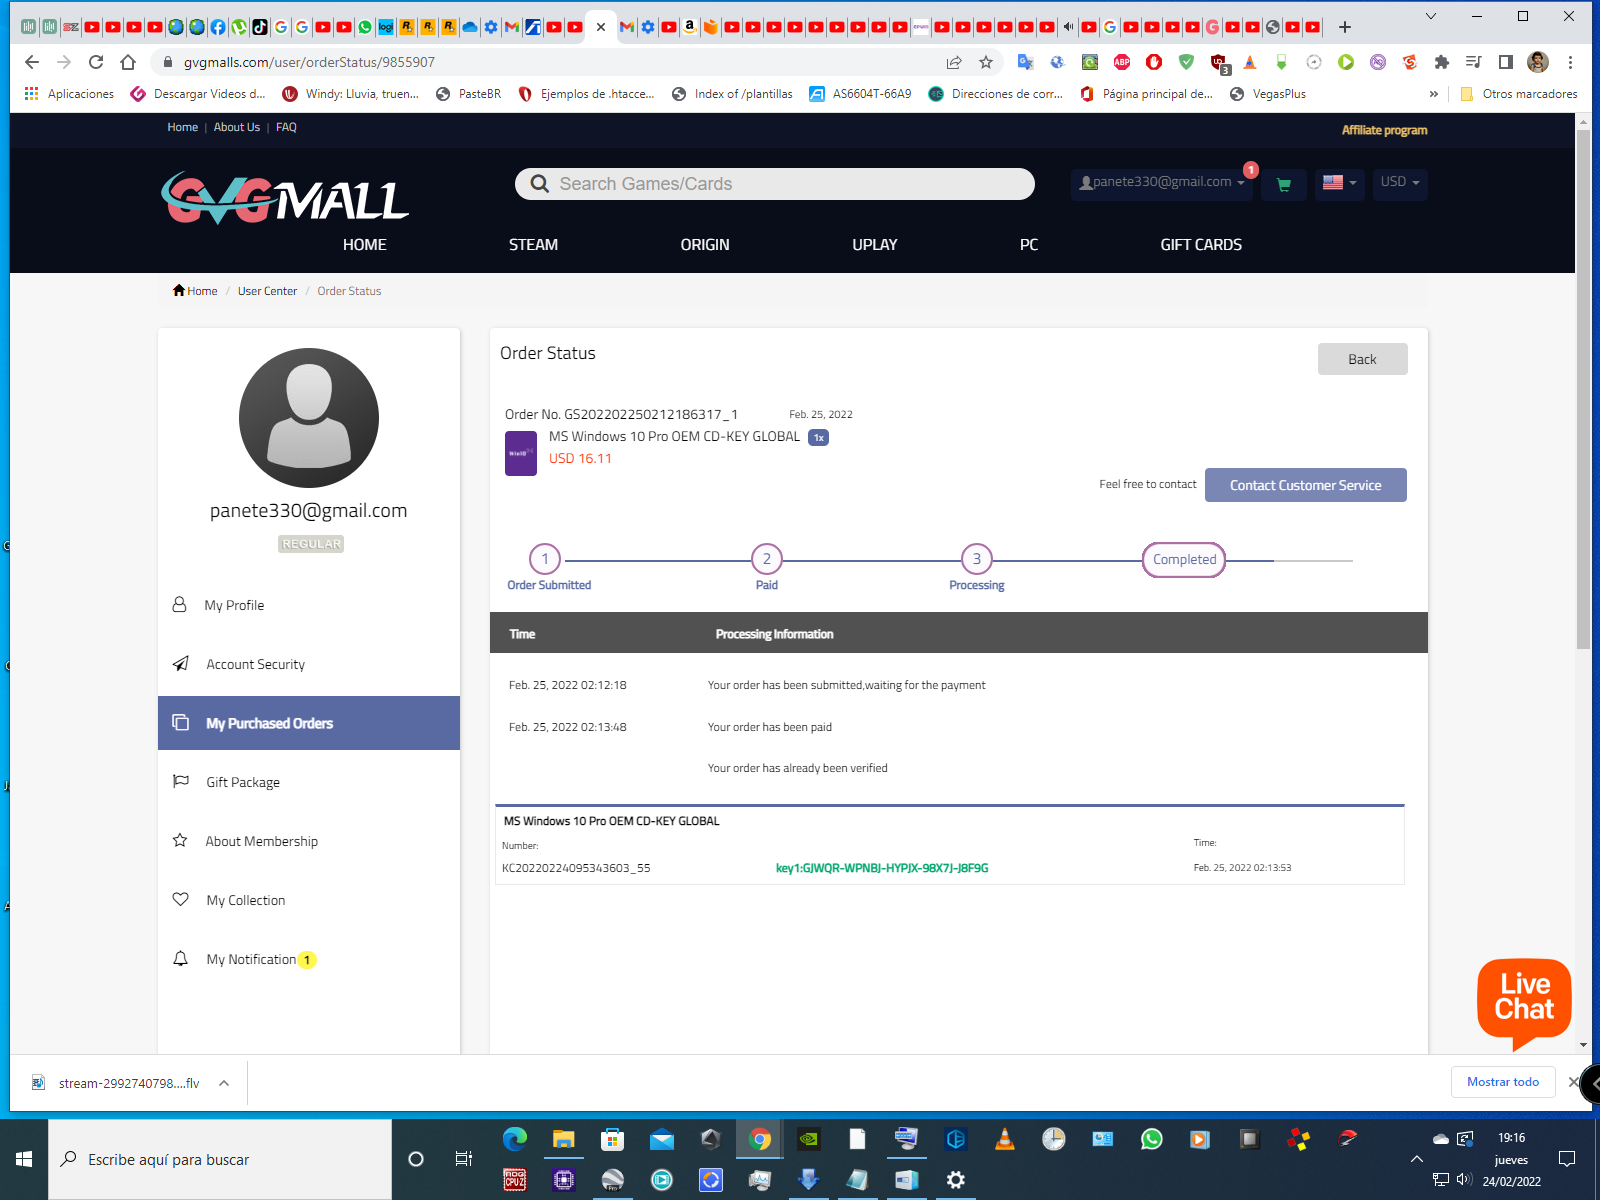Screen dimensions: 1600x1200
Task: Open WhatsApp from the taskbar
Action: (x=1151, y=1139)
